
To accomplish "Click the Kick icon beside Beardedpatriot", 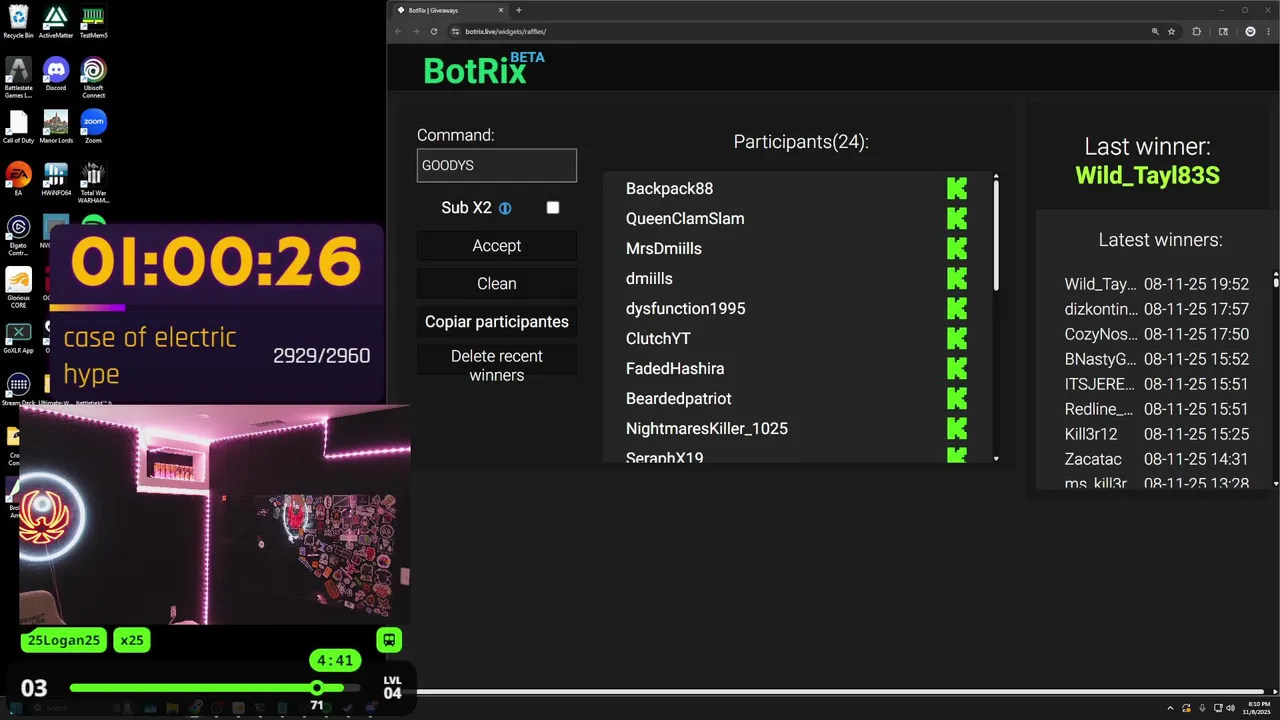I will (957, 398).
